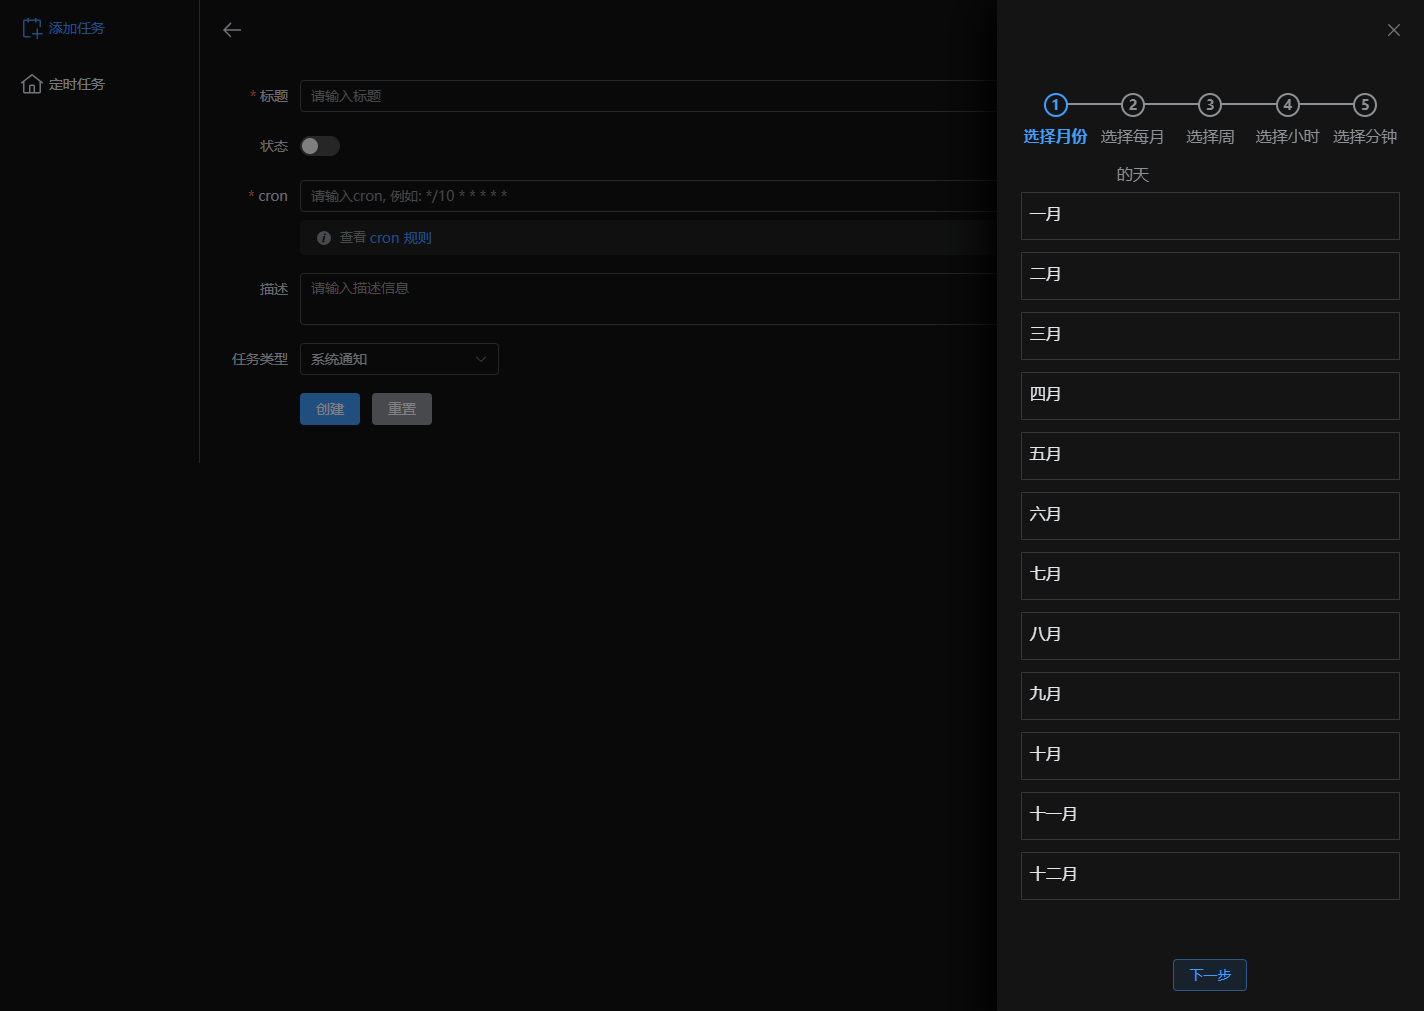Go to step 4 选择小时
The height and width of the screenshot is (1011, 1424).
click(x=1287, y=105)
